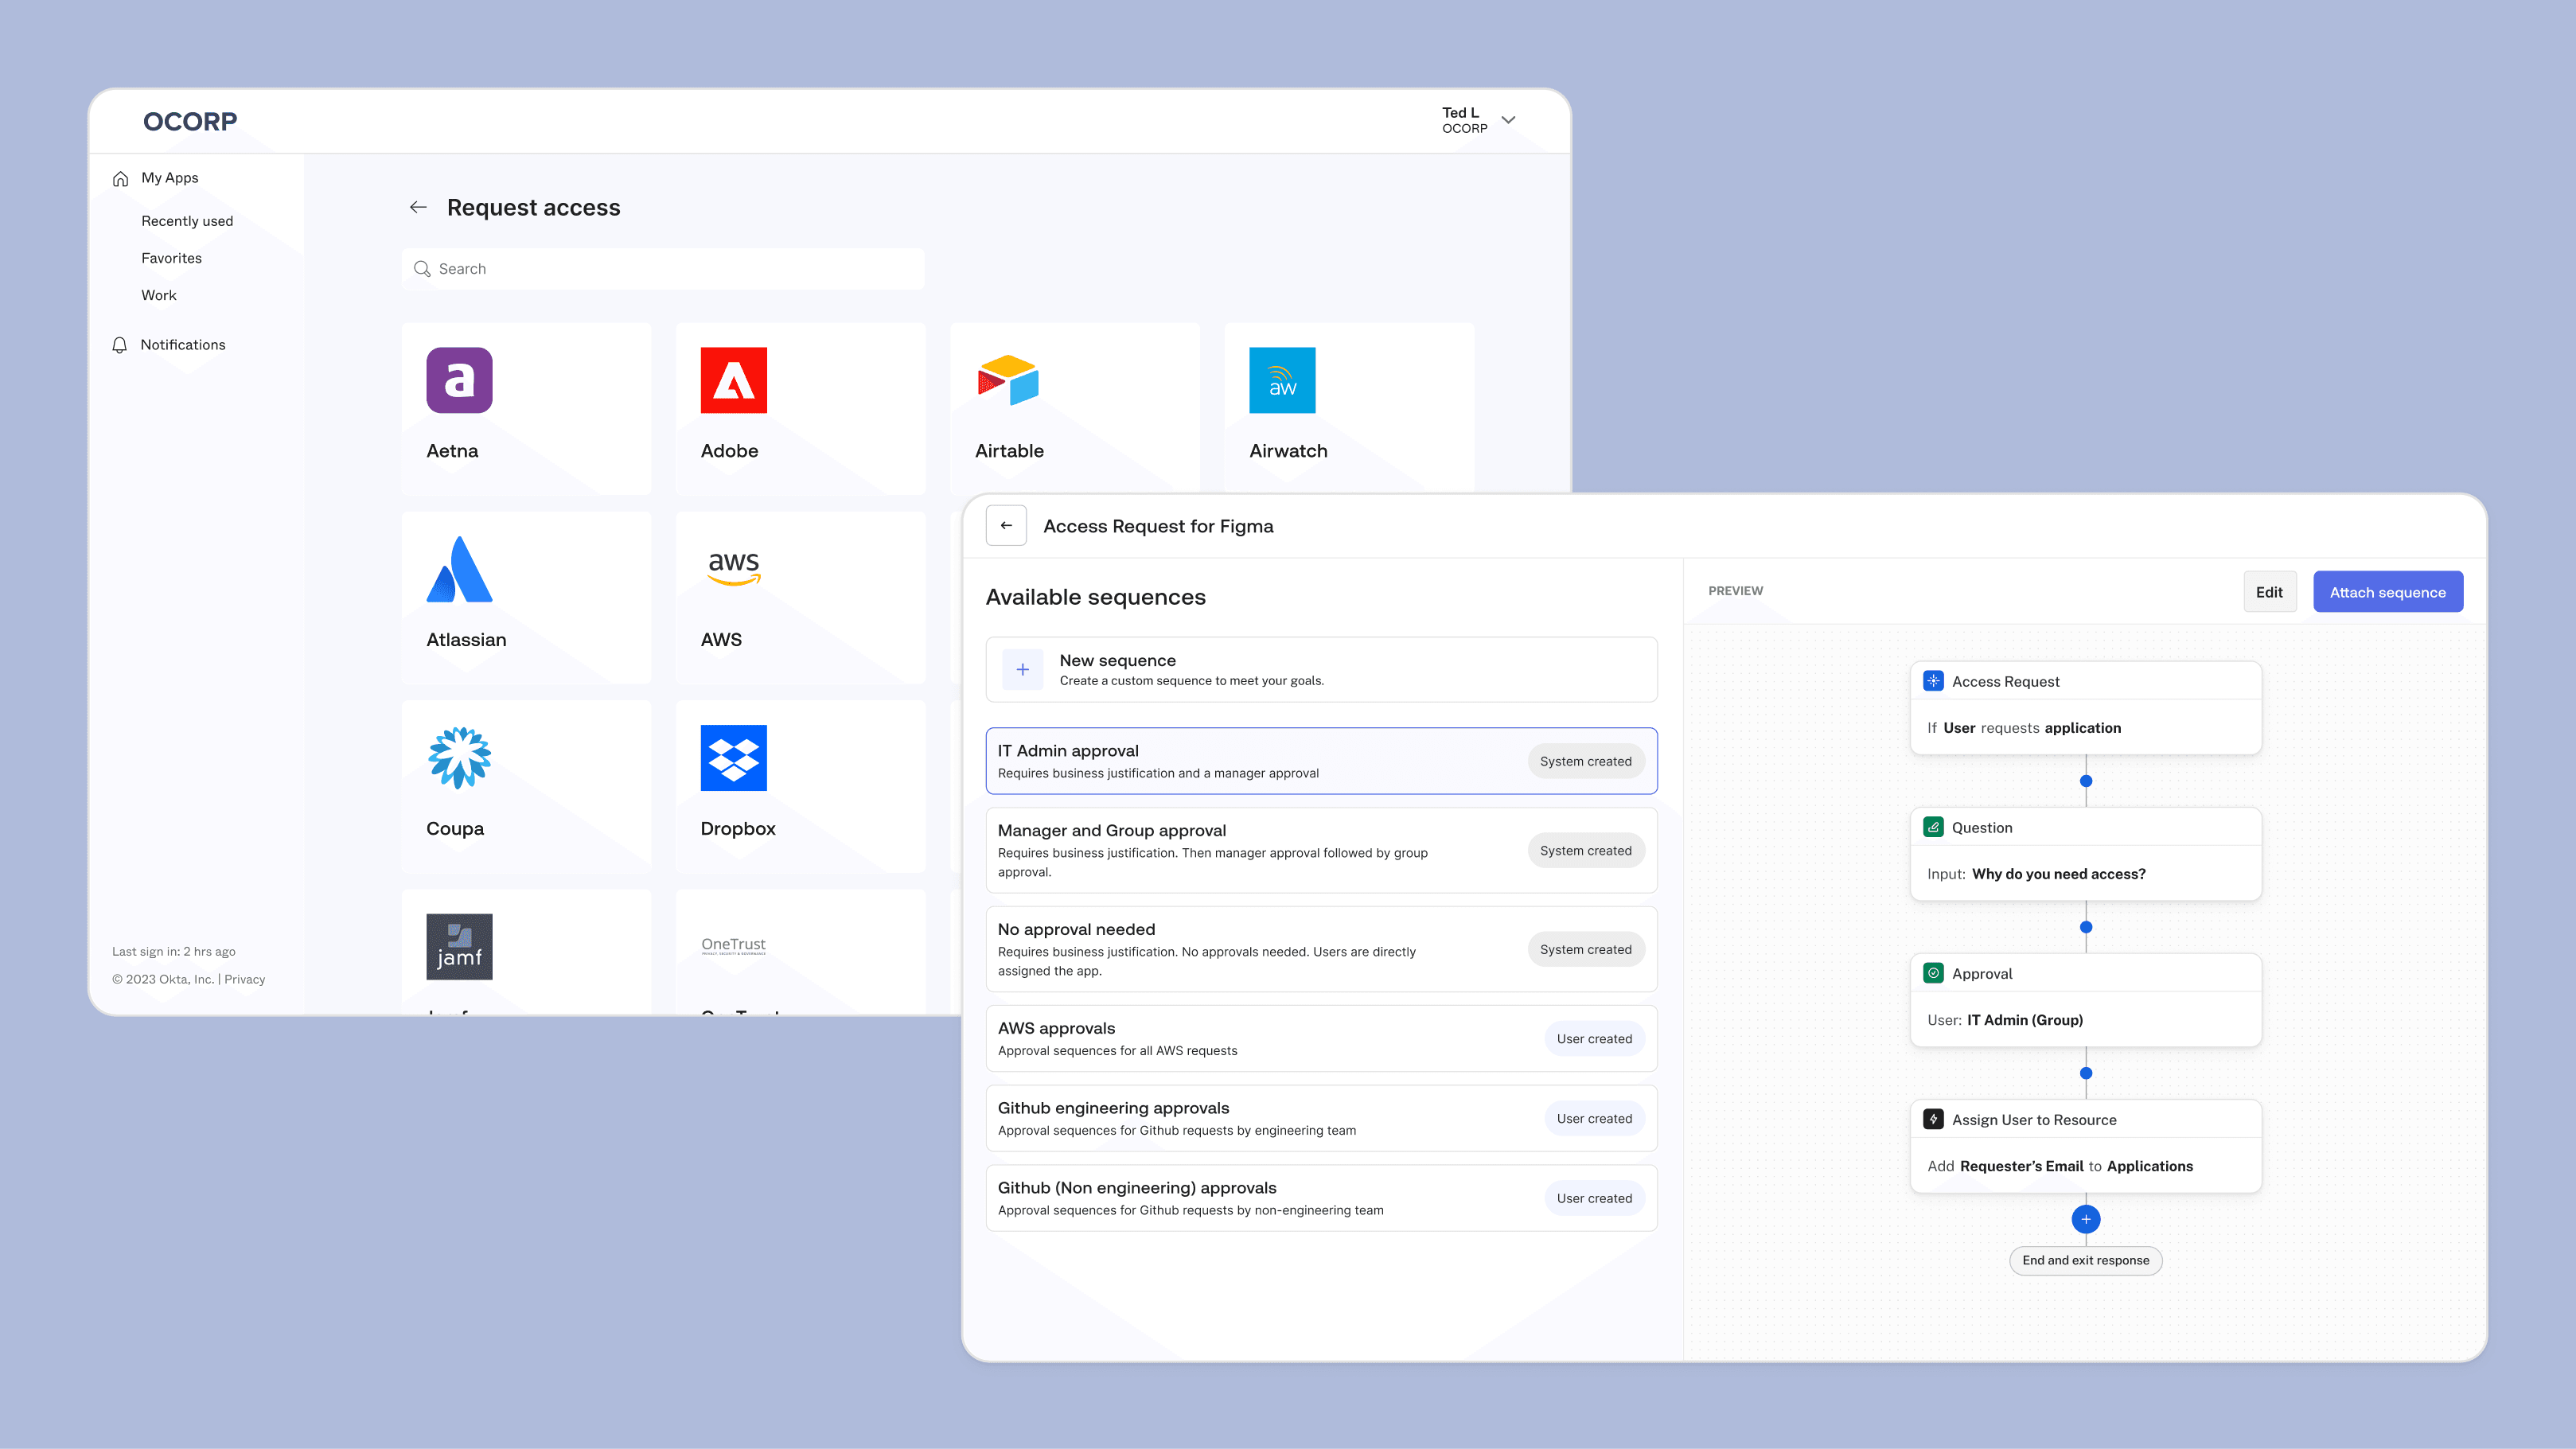The width and height of the screenshot is (2576, 1449).
Task: Open the AWS app icon
Action: [734, 568]
